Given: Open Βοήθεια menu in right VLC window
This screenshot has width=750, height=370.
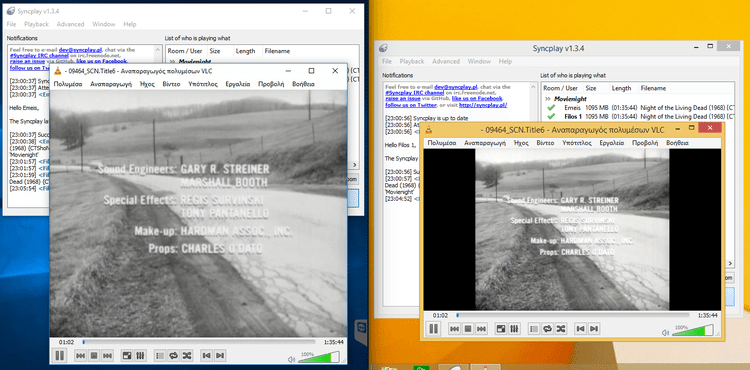Looking at the screenshot, I should tap(676, 143).
